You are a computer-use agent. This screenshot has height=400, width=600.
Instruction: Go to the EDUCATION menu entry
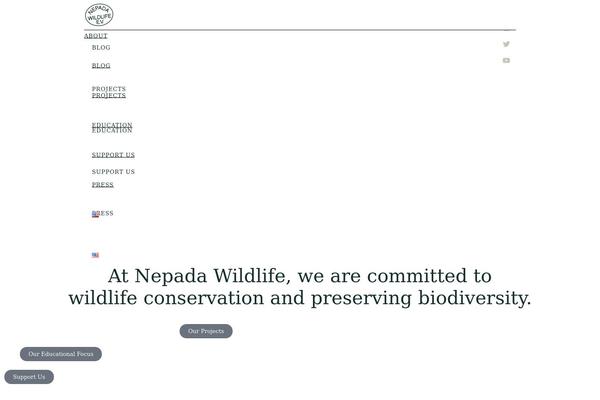(x=112, y=128)
